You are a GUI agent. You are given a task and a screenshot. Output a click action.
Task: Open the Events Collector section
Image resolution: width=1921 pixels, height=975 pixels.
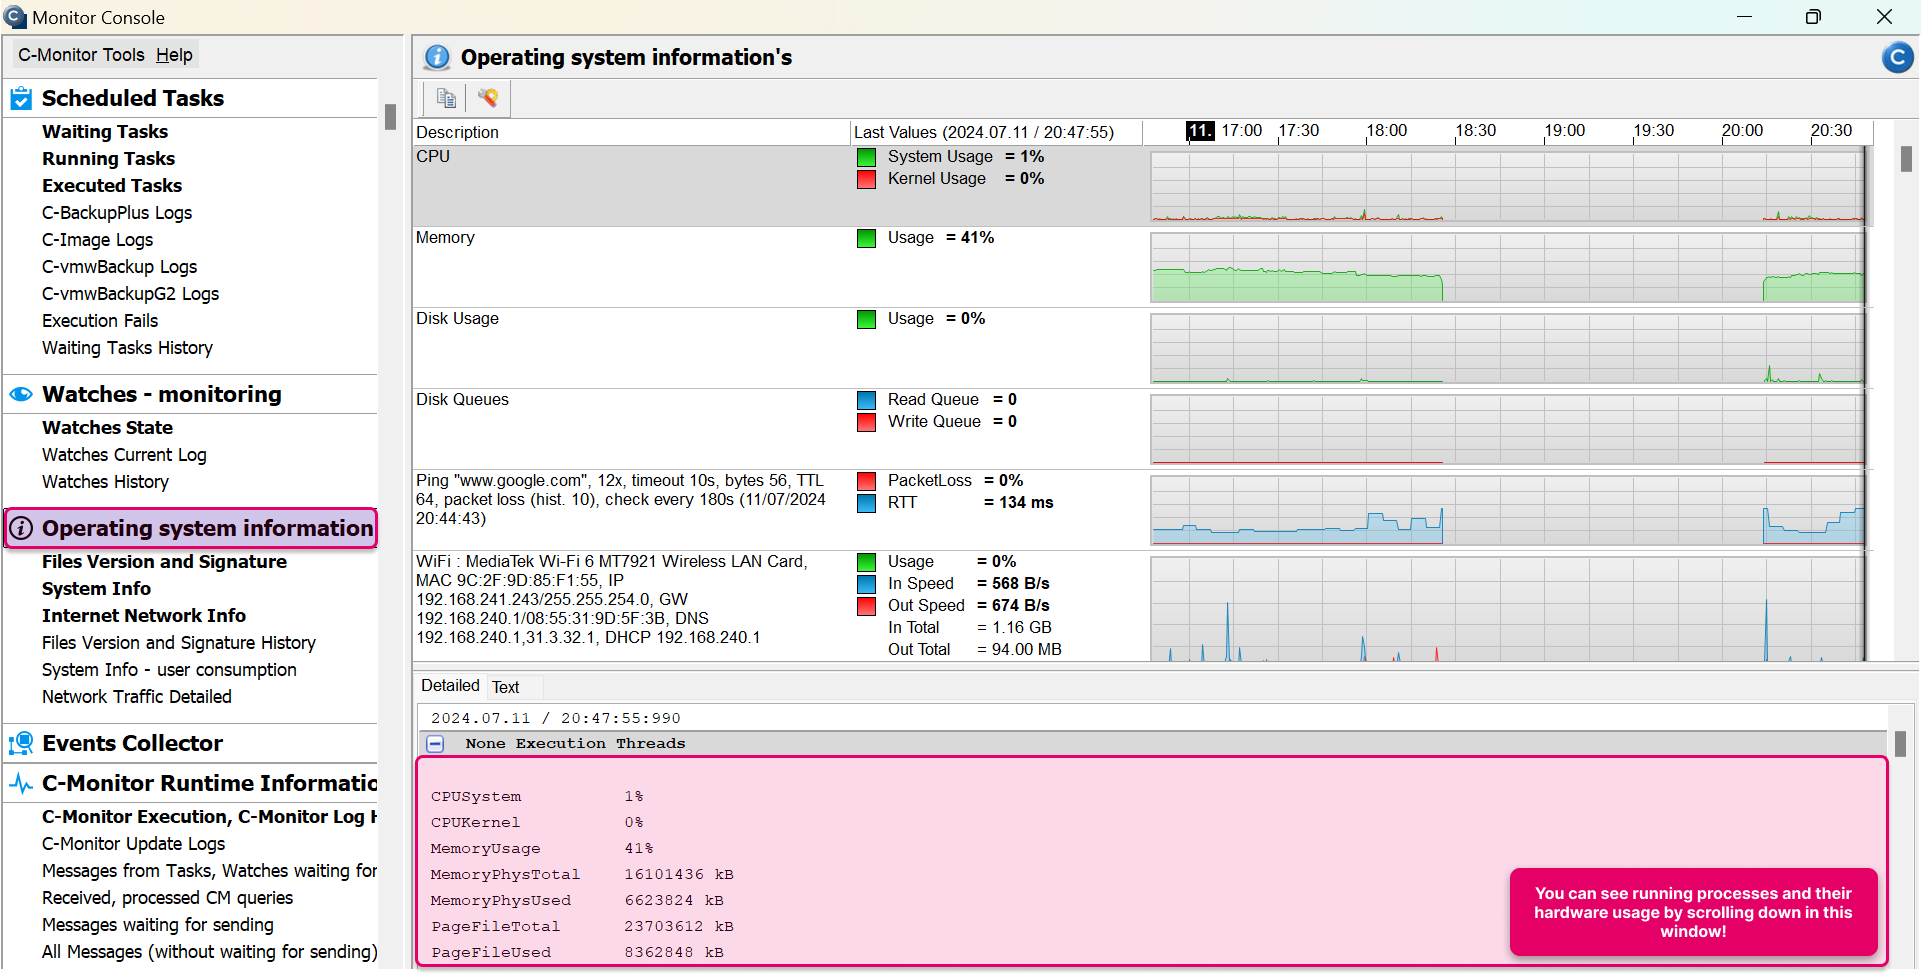[132, 743]
